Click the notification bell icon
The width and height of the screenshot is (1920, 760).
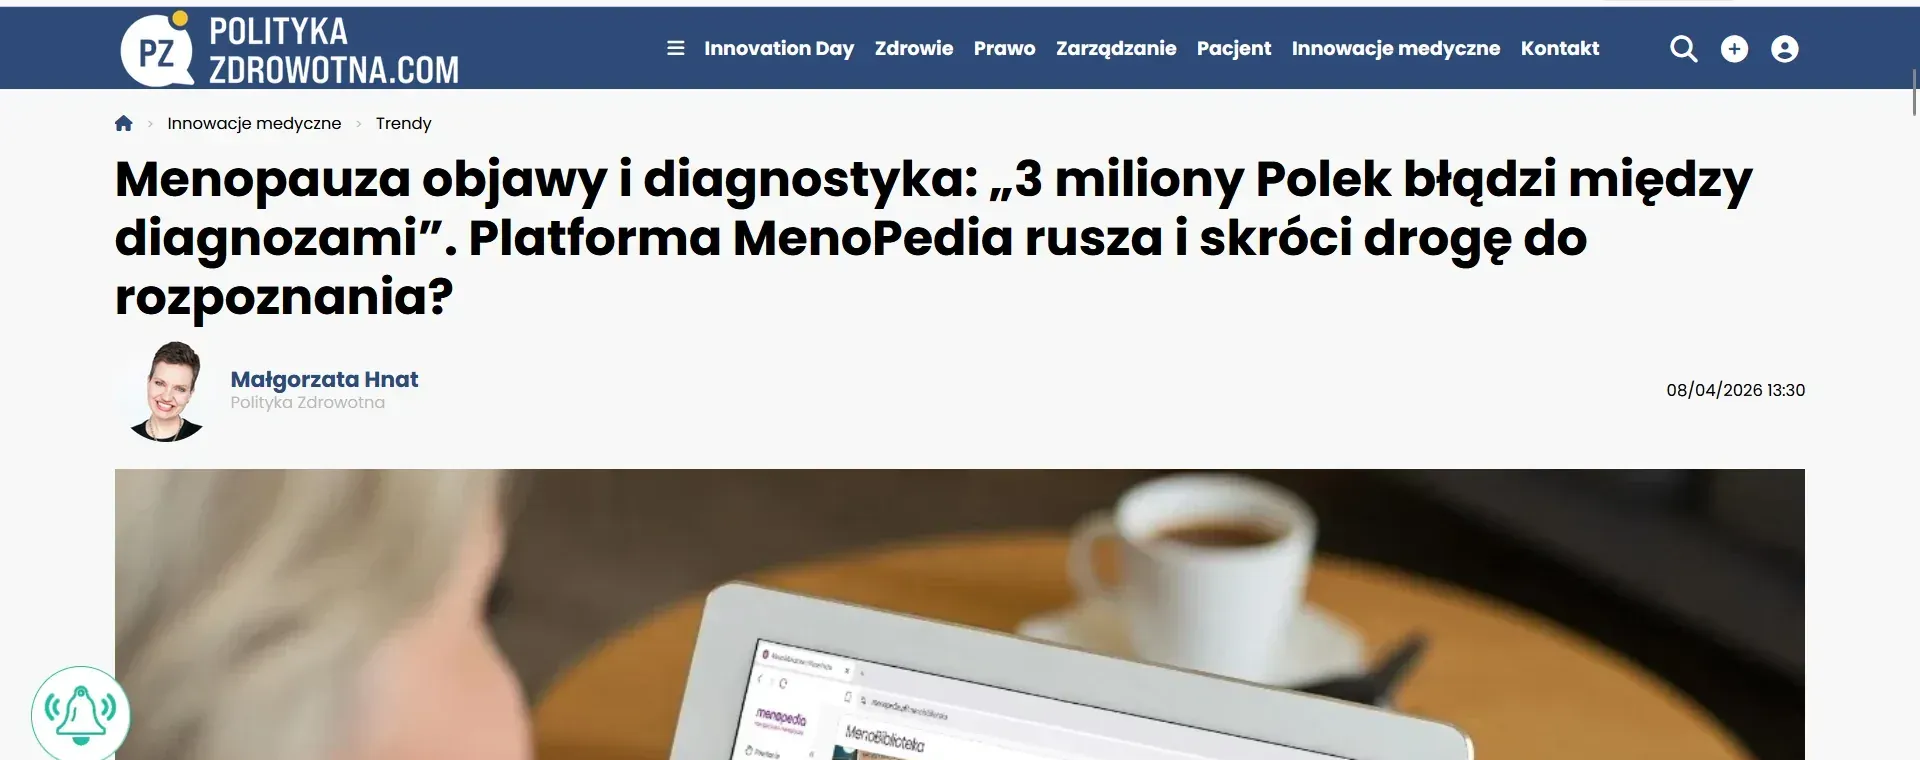(x=80, y=714)
